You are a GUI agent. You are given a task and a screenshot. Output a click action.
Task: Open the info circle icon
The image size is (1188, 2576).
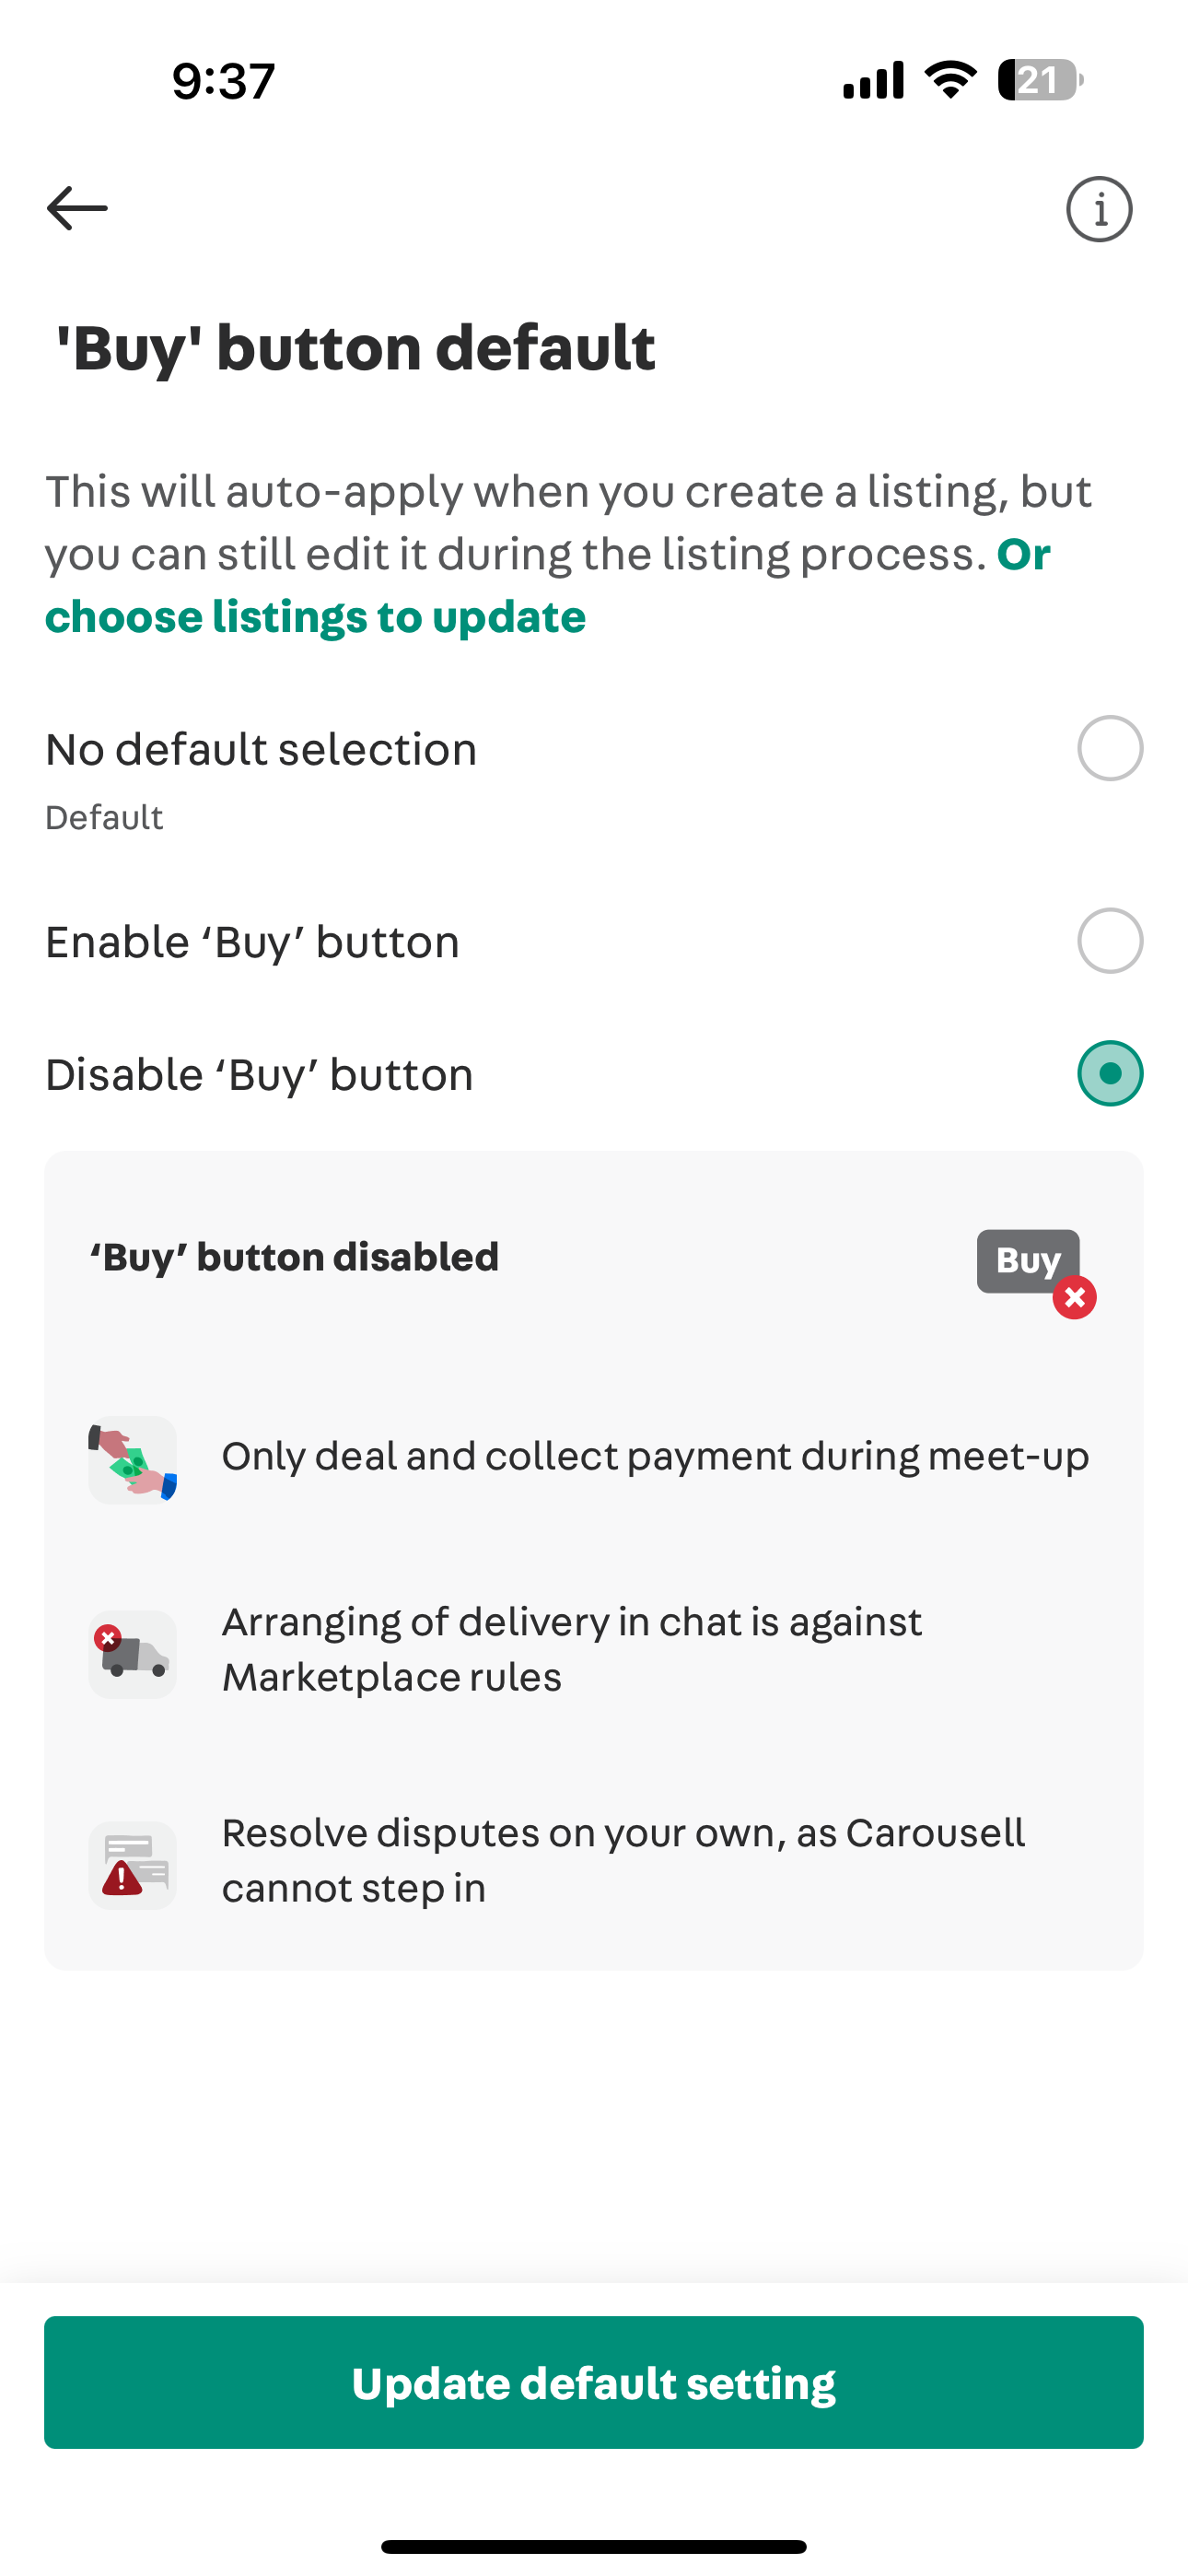[1099, 209]
